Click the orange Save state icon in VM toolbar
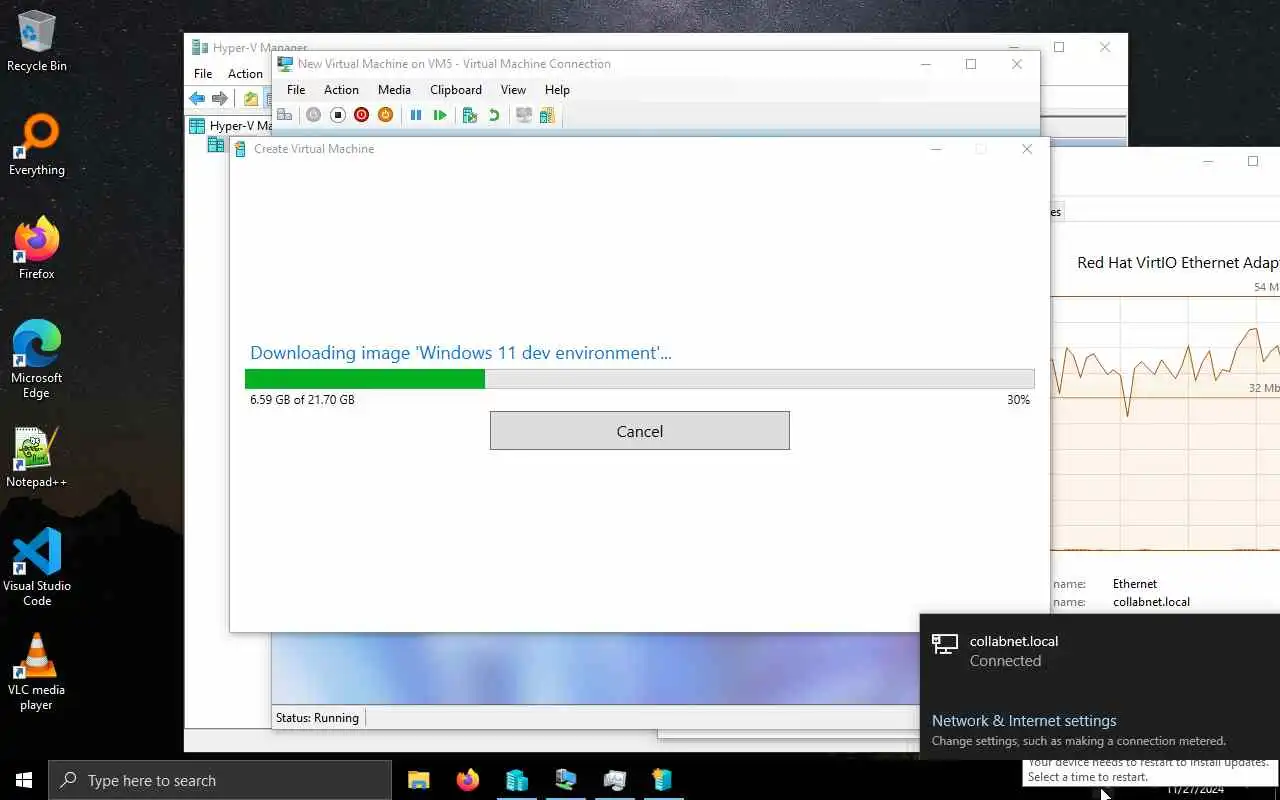This screenshot has height=800, width=1280. click(x=385, y=115)
